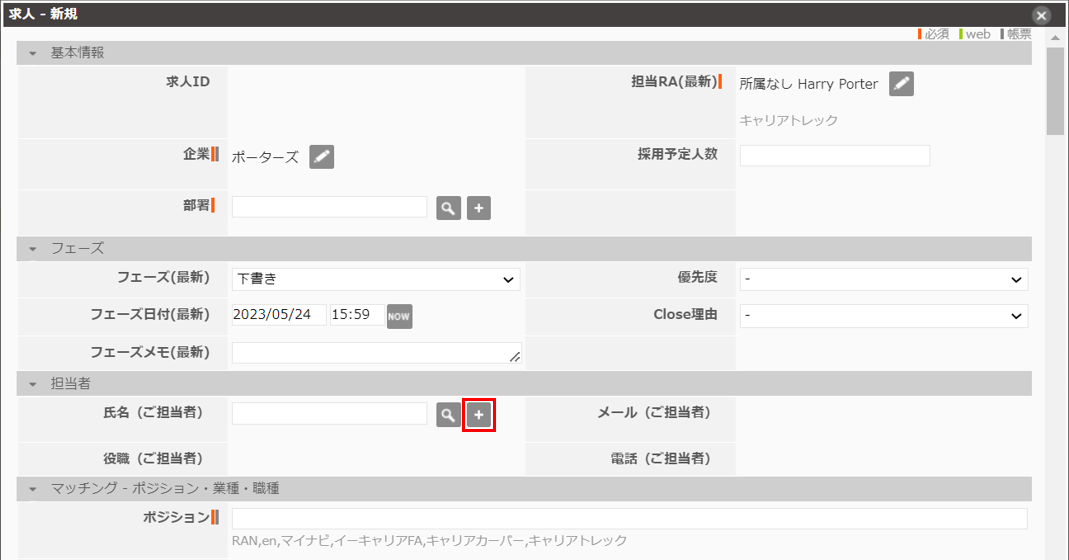
Task: Click the ポジション text field
Action: click(629, 518)
